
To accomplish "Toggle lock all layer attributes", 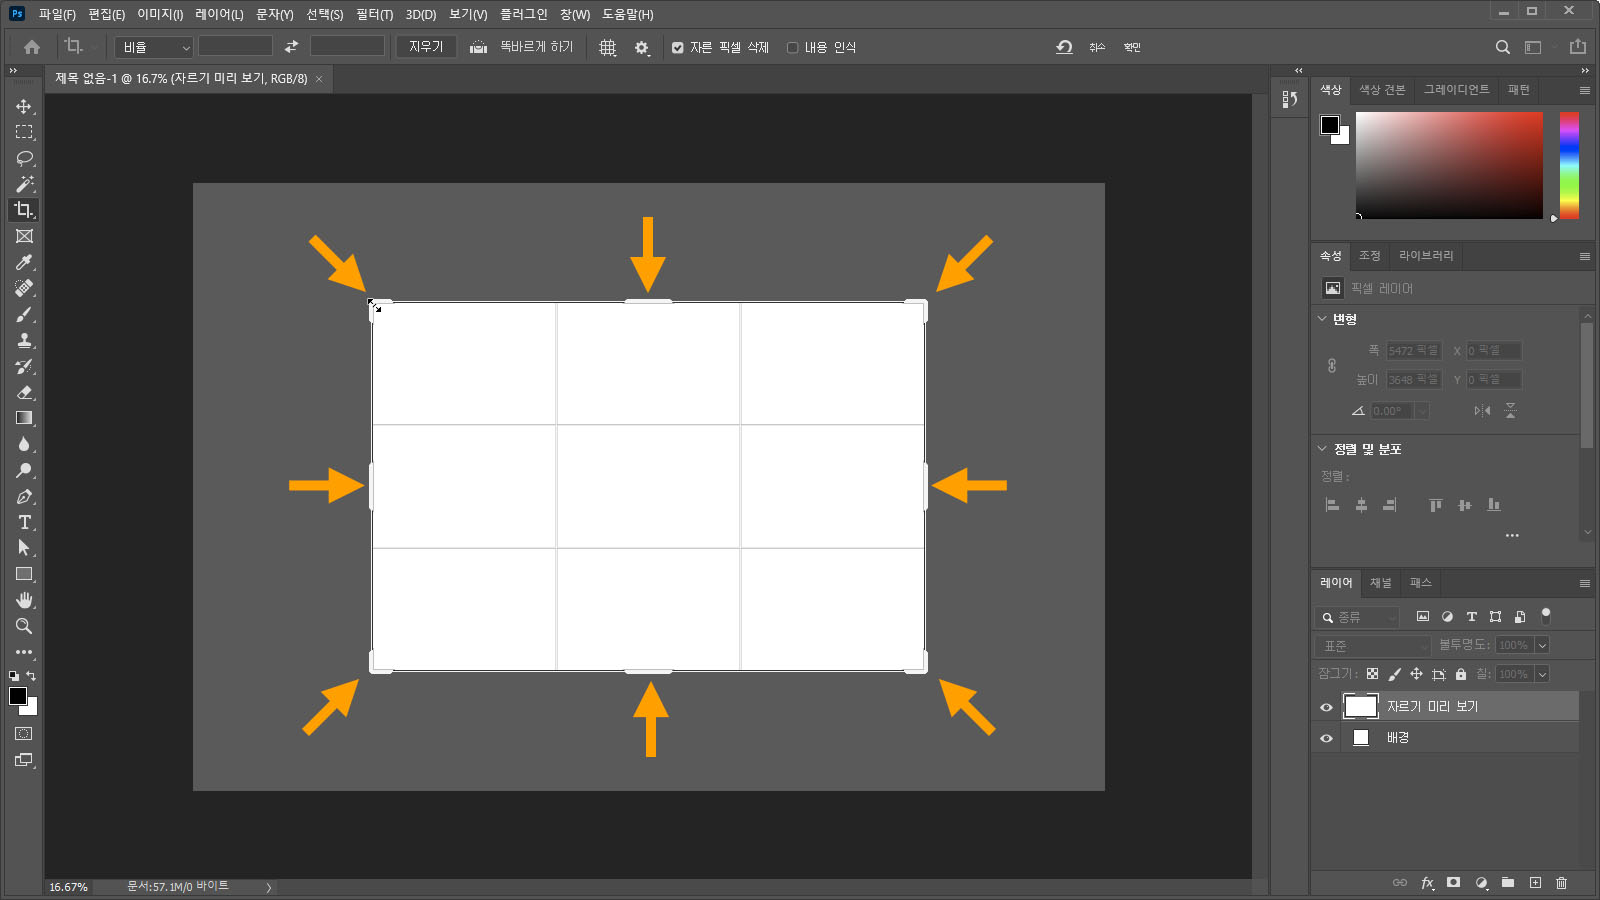I will (x=1461, y=674).
